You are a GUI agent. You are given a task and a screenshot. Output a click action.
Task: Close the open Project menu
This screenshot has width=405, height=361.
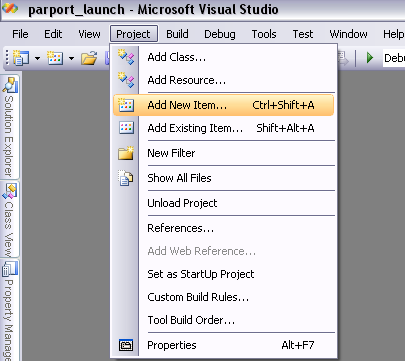pos(134,34)
